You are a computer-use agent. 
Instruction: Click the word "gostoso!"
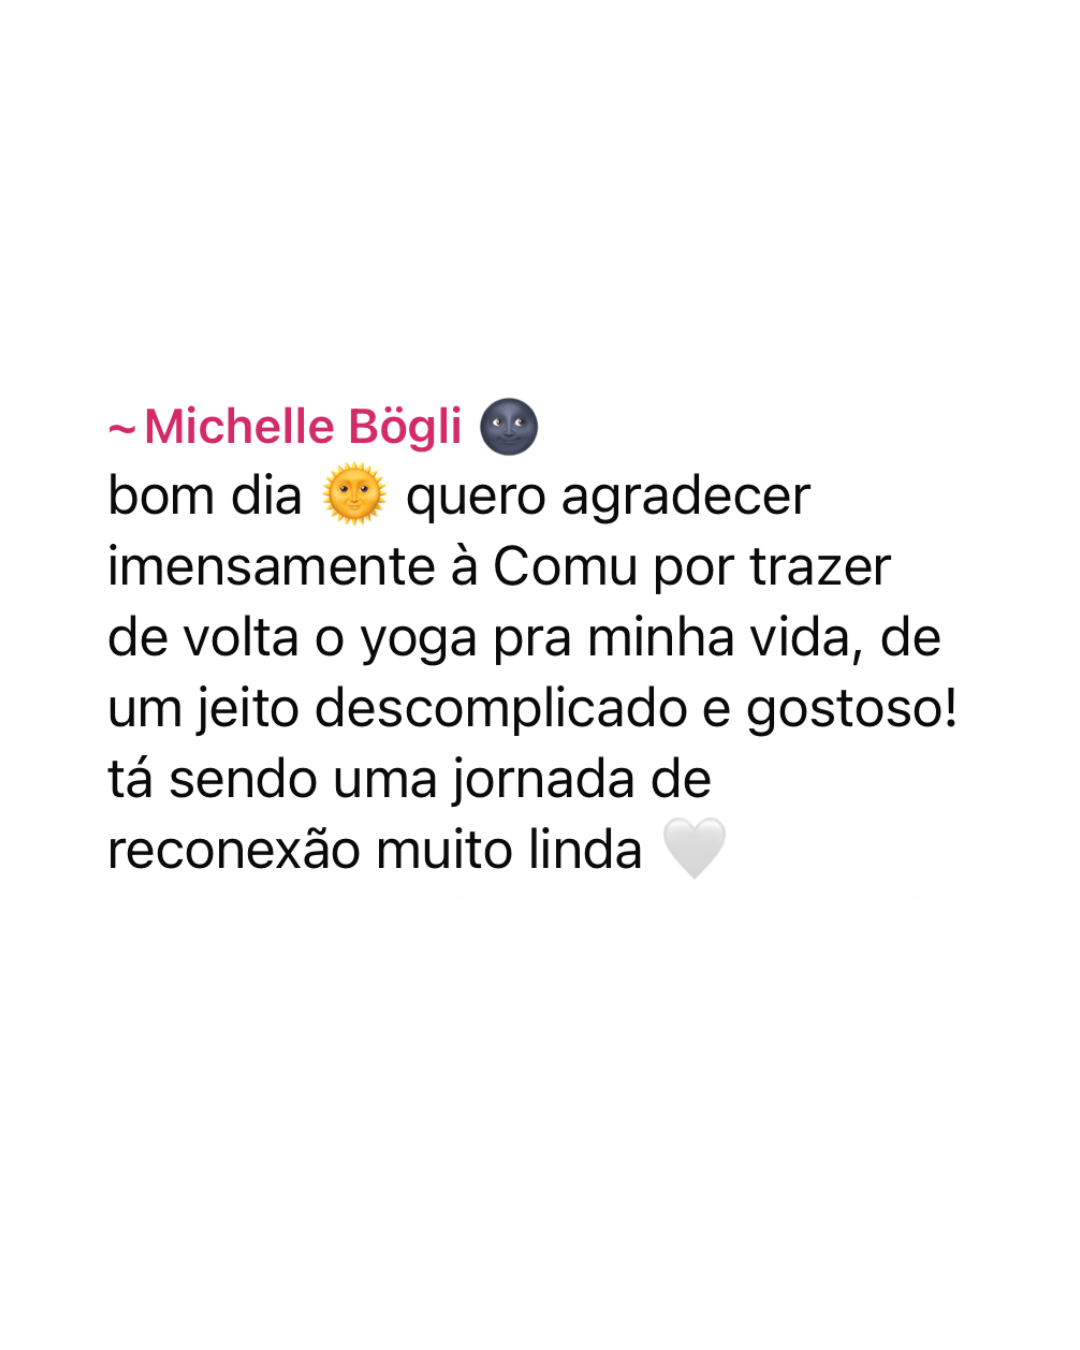tap(852, 710)
